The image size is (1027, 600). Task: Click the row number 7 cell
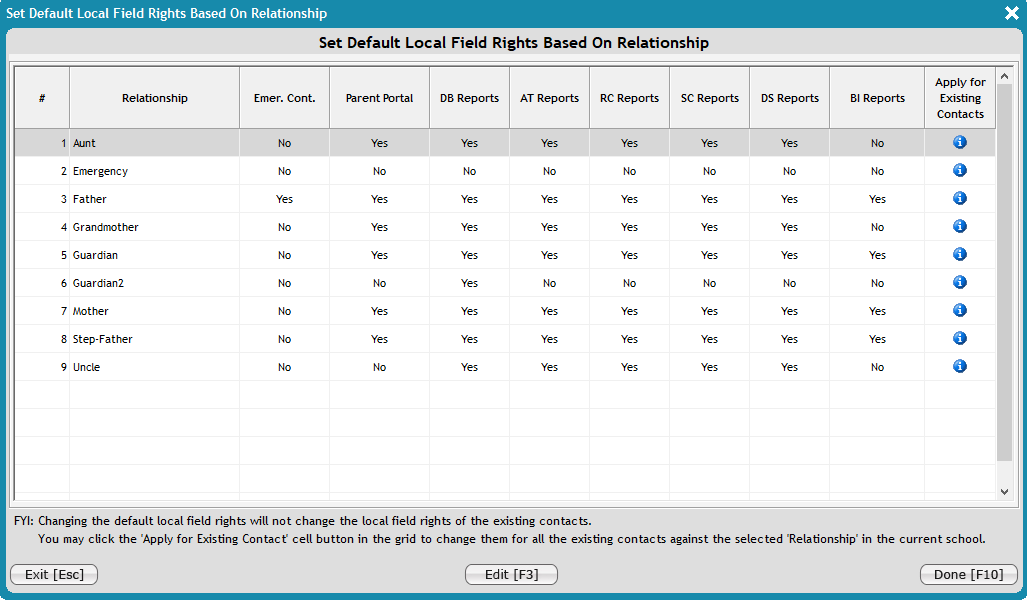pos(42,311)
